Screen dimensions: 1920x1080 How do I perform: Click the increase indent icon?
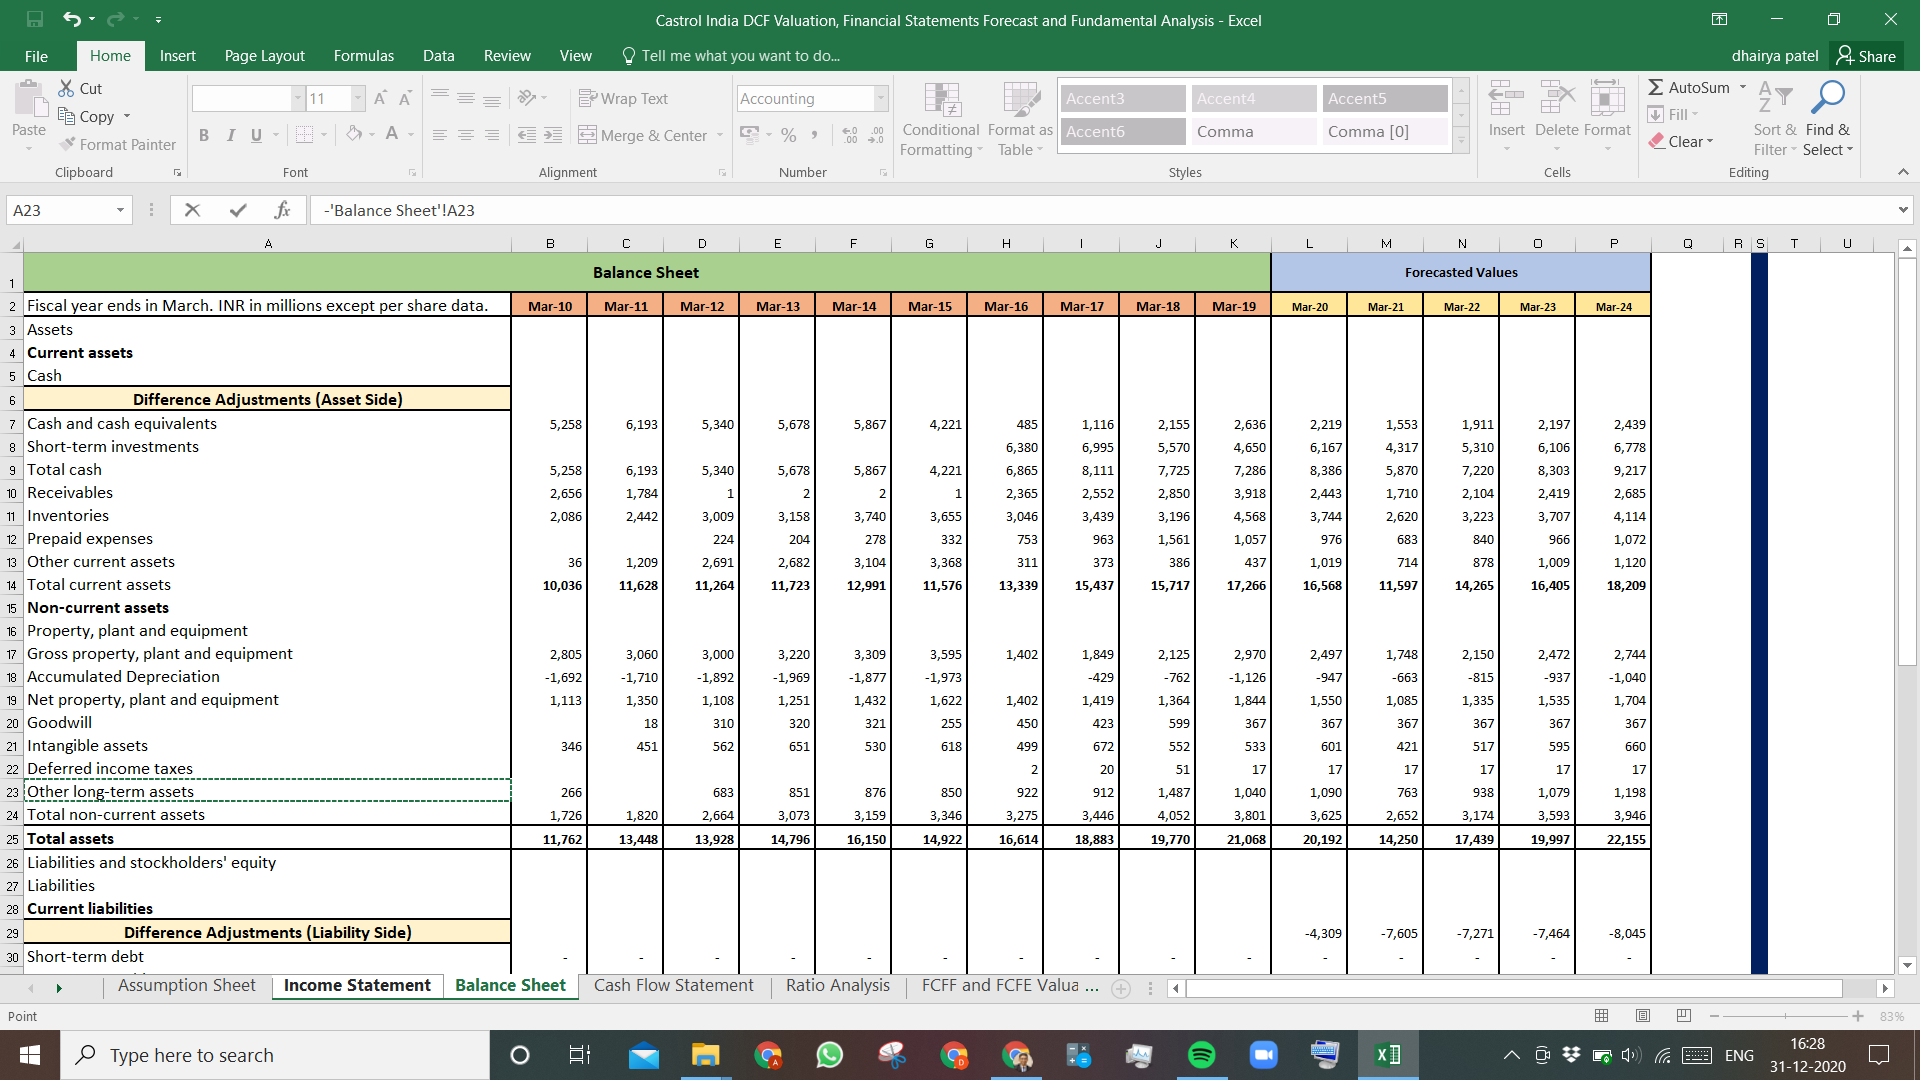click(553, 135)
